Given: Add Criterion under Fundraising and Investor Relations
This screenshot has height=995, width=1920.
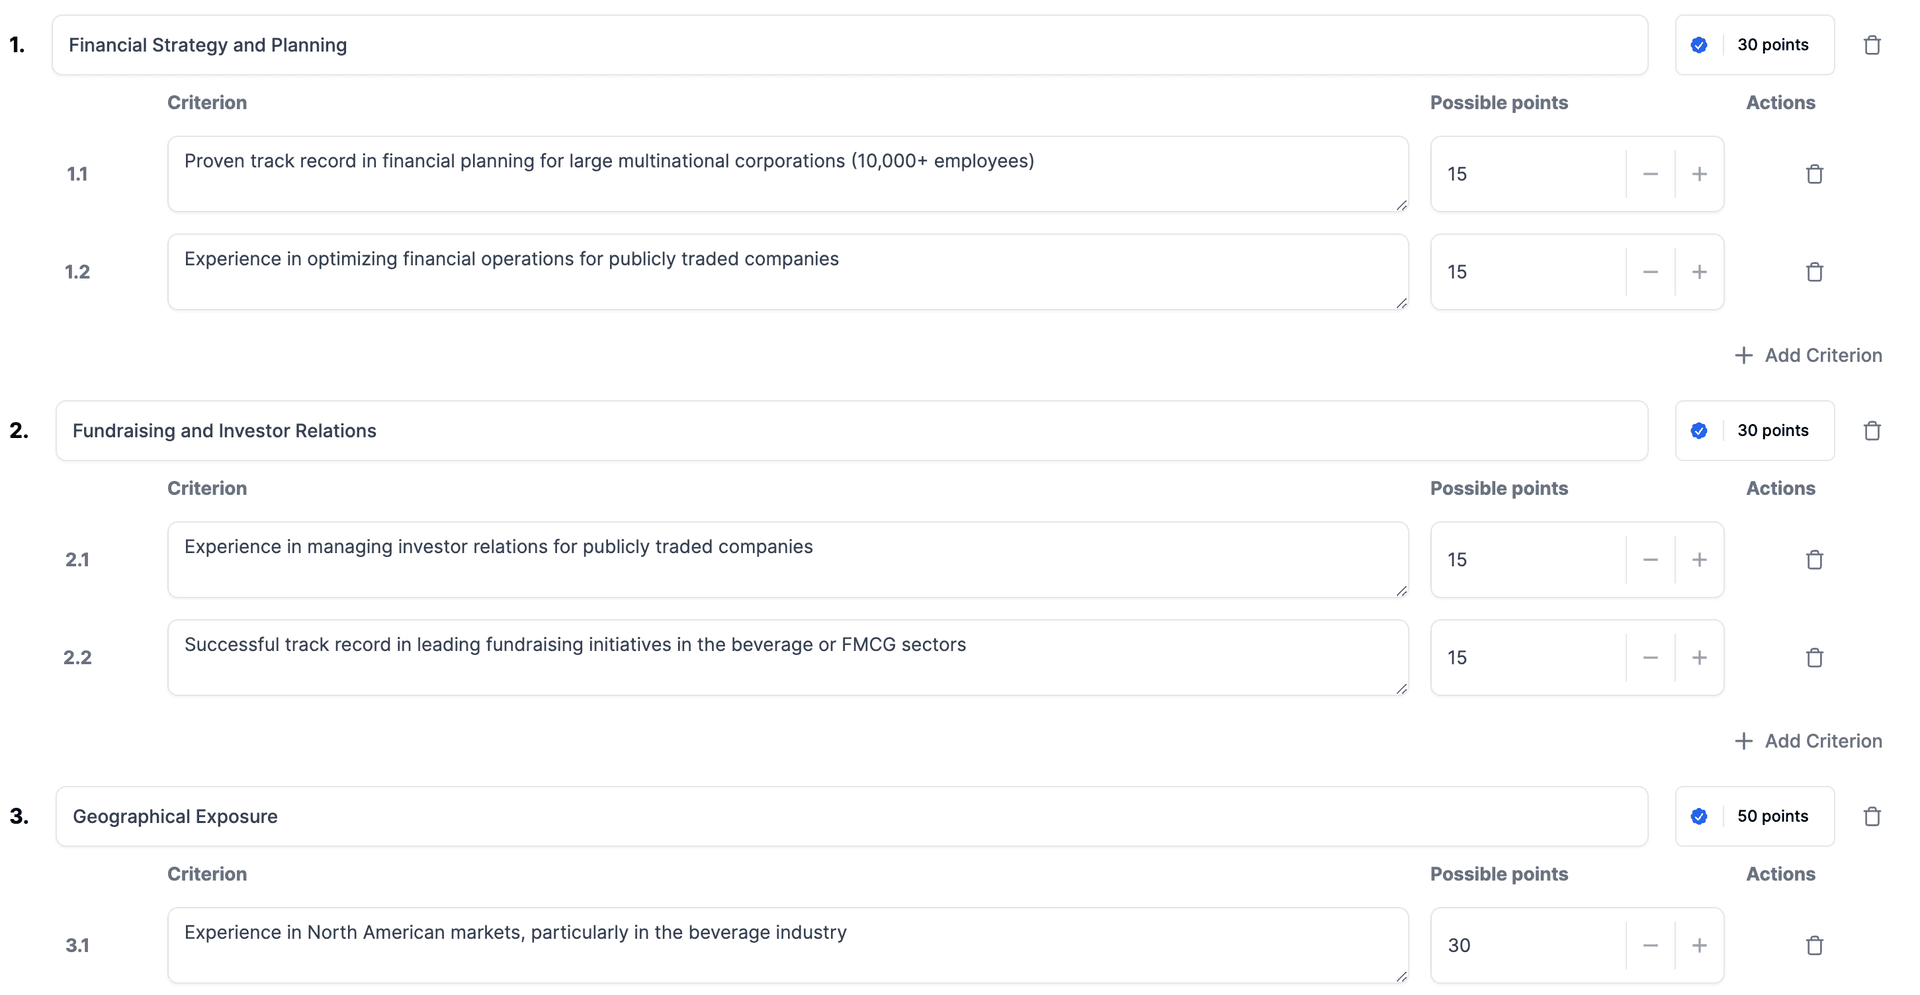Looking at the screenshot, I should pos(1808,741).
